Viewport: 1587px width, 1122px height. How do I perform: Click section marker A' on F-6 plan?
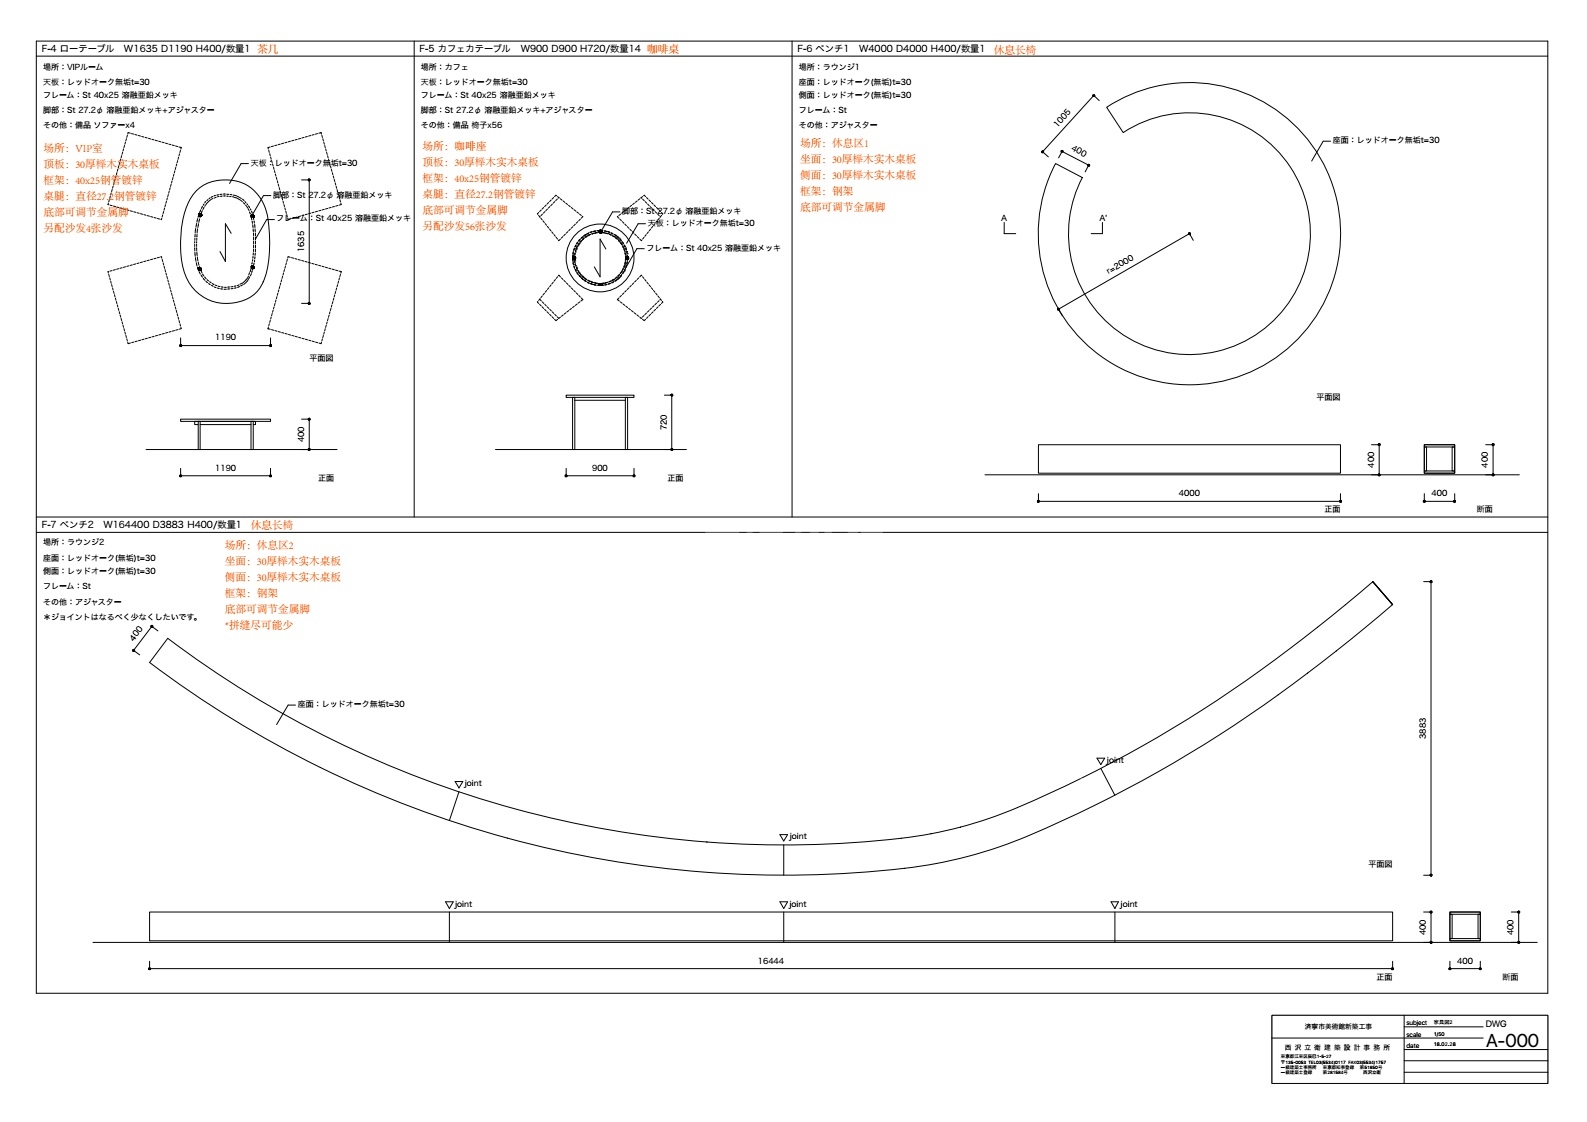point(1103,218)
